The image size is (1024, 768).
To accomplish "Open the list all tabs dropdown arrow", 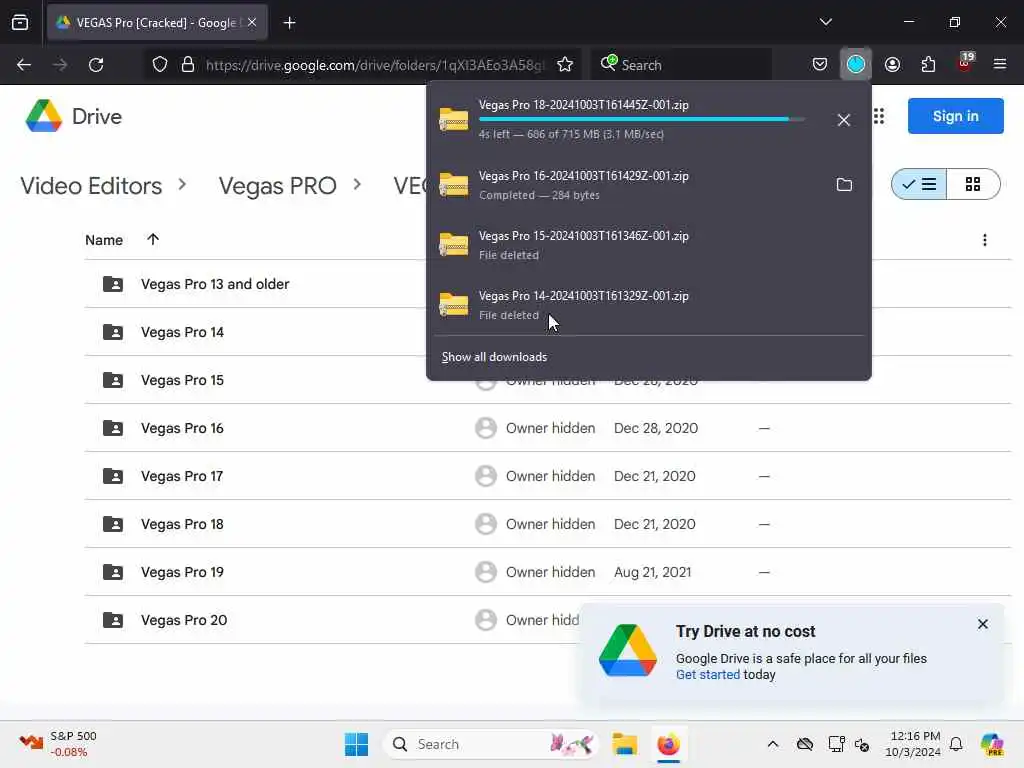I will click(x=825, y=22).
